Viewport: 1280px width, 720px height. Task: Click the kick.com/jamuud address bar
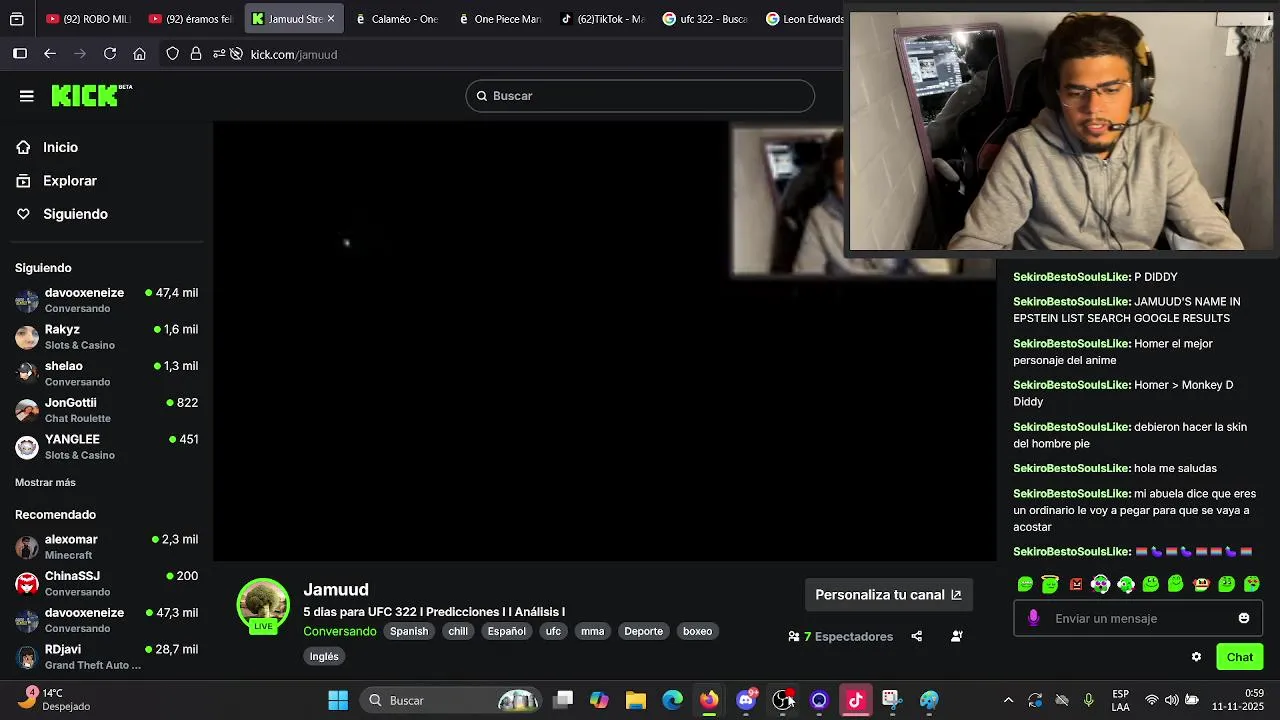point(294,55)
